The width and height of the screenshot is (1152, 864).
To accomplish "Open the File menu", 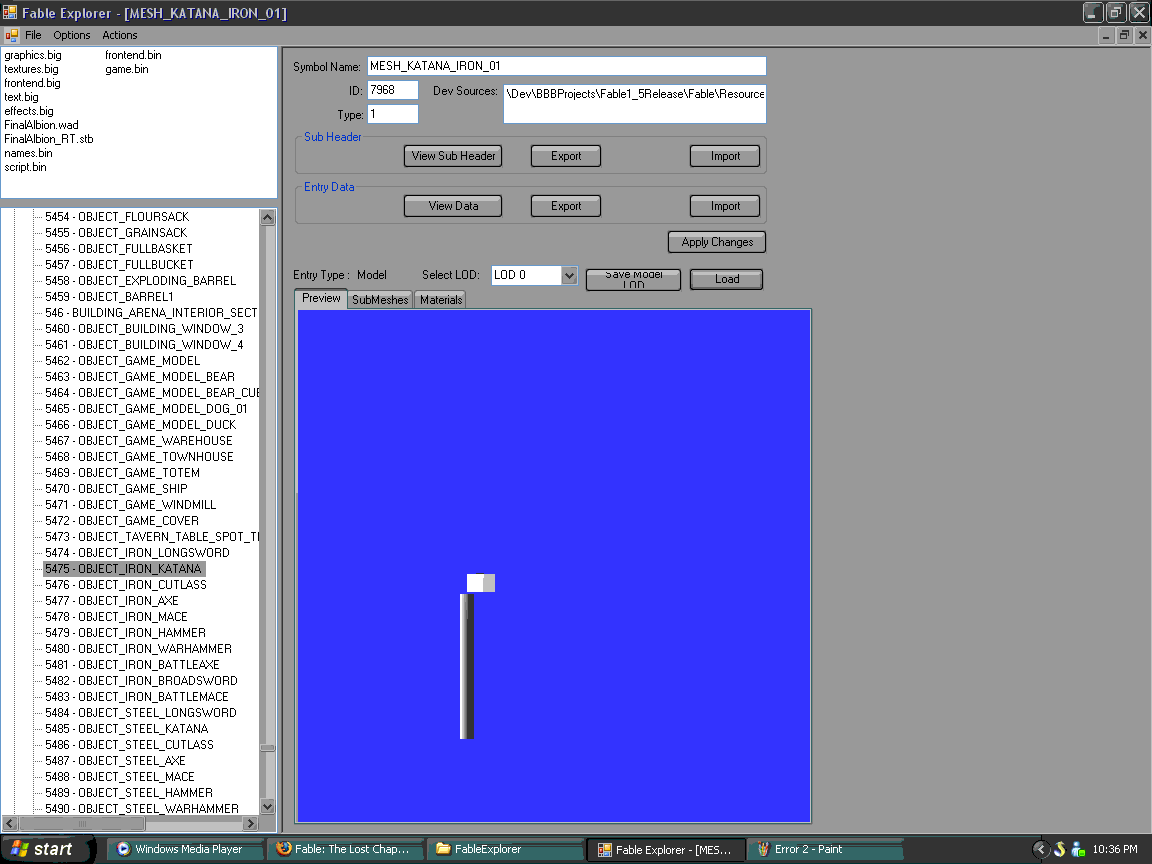I will [33, 35].
